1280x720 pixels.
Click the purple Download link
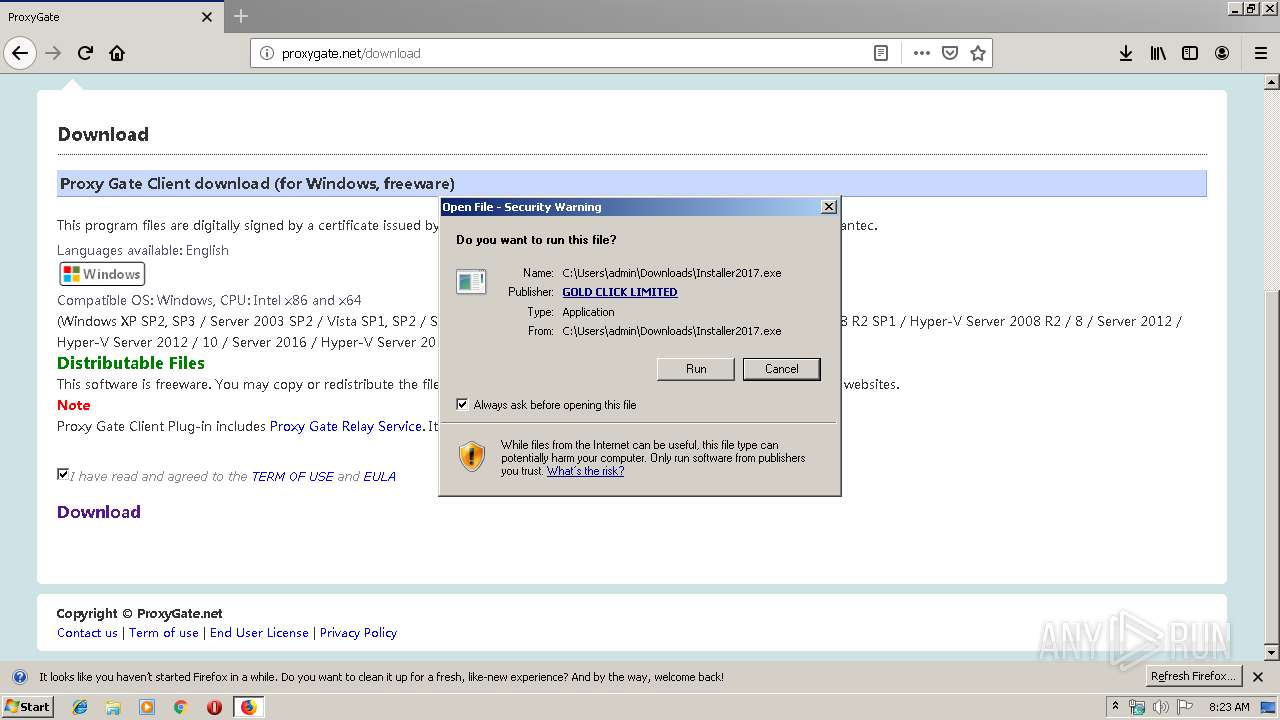click(x=99, y=512)
